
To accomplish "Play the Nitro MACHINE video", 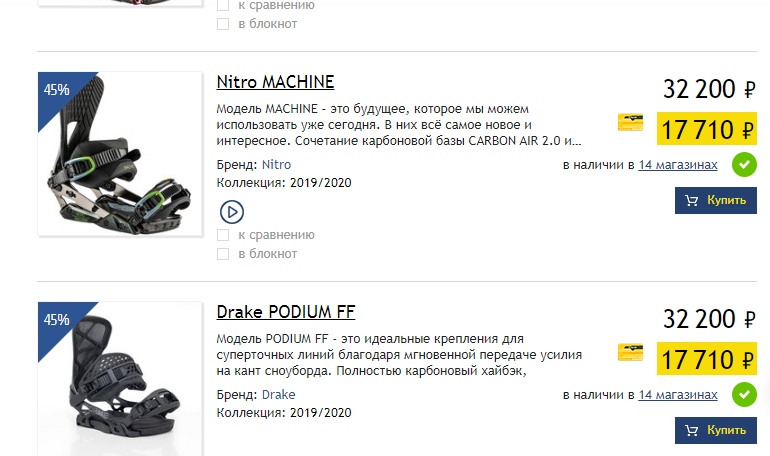I will pyautogui.click(x=232, y=212).
